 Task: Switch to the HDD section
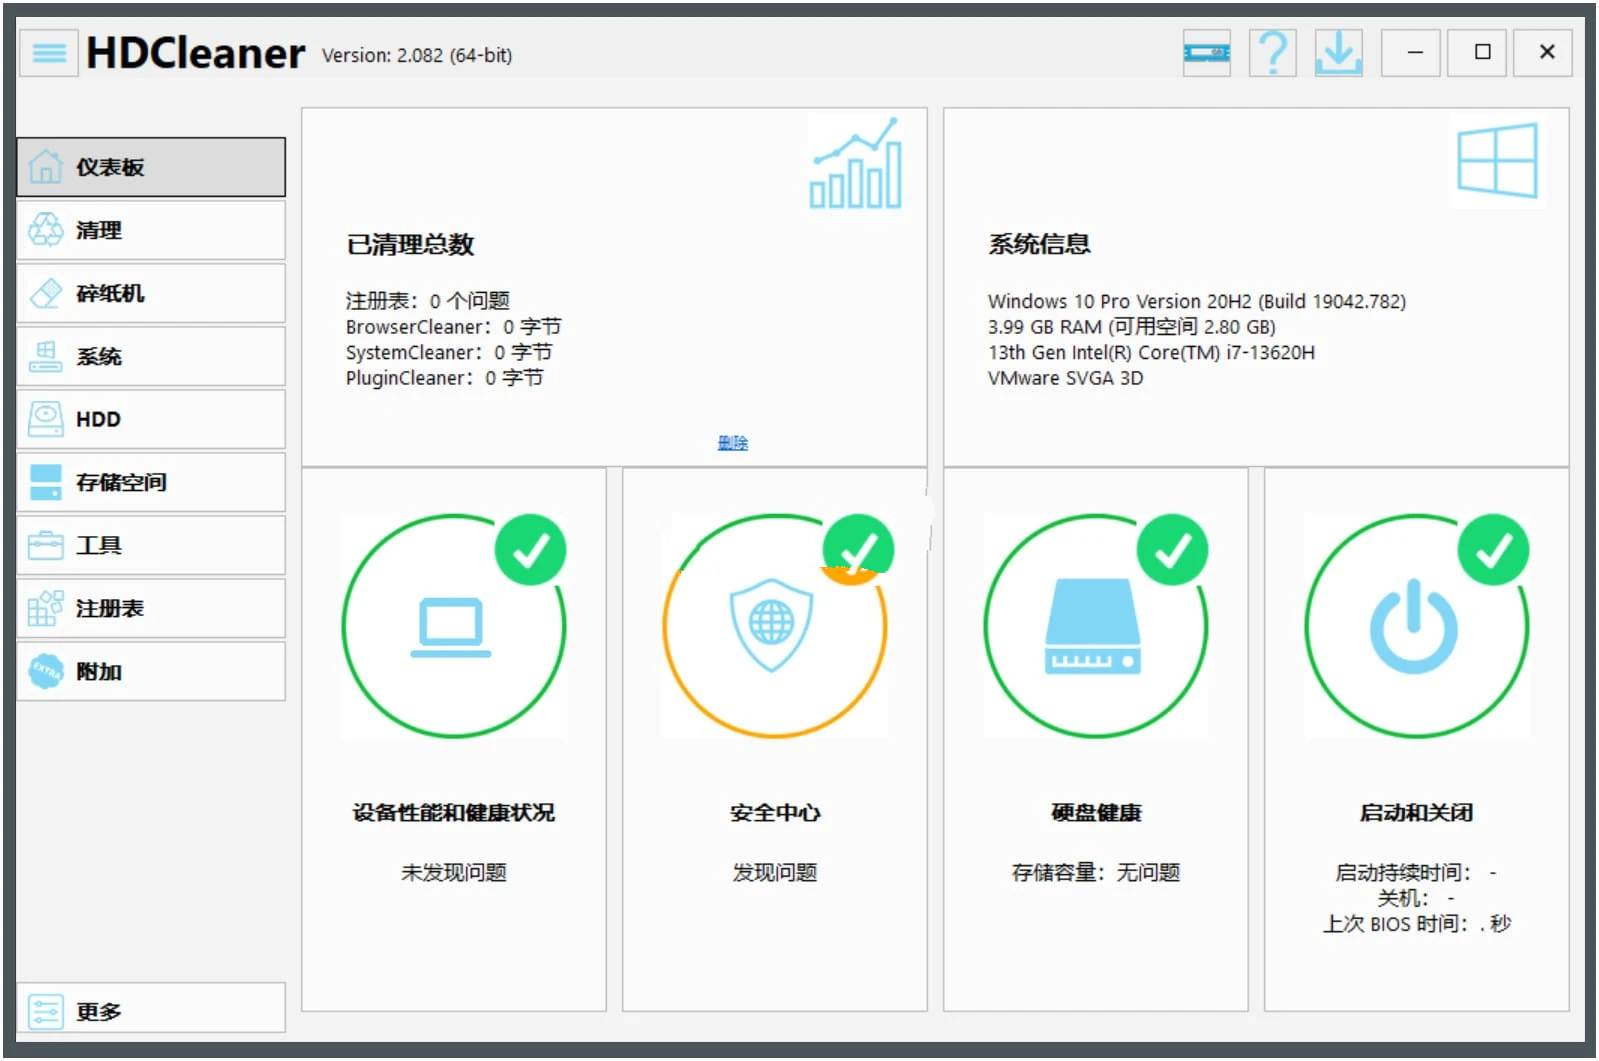(151, 419)
